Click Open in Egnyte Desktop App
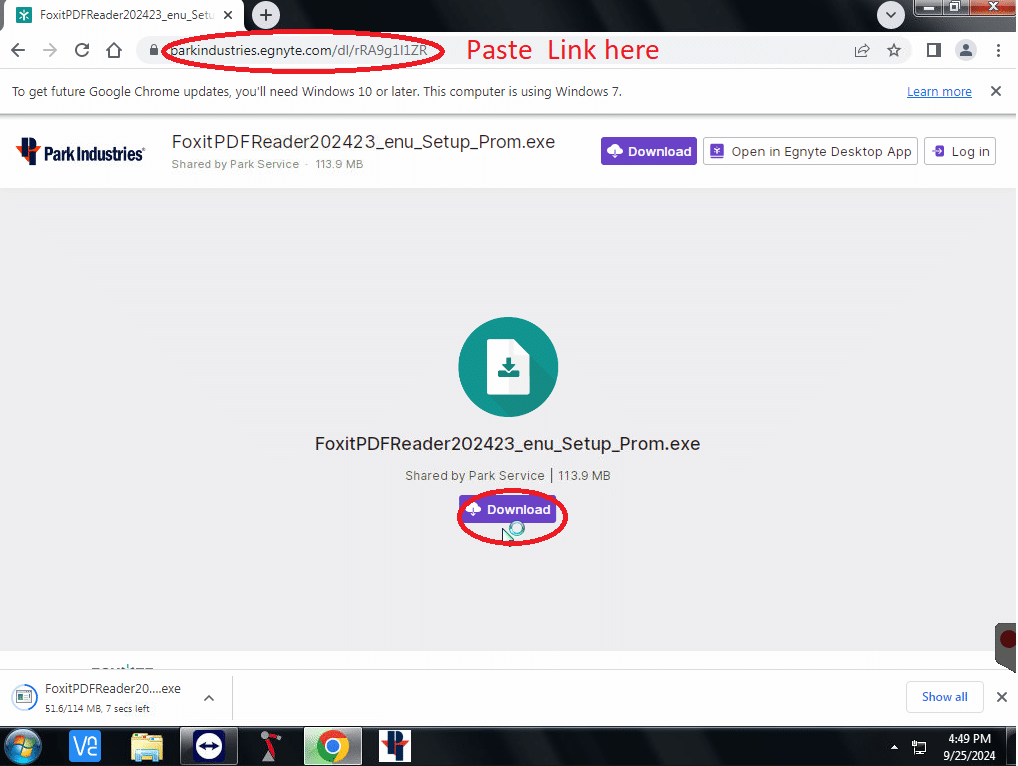 810,151
